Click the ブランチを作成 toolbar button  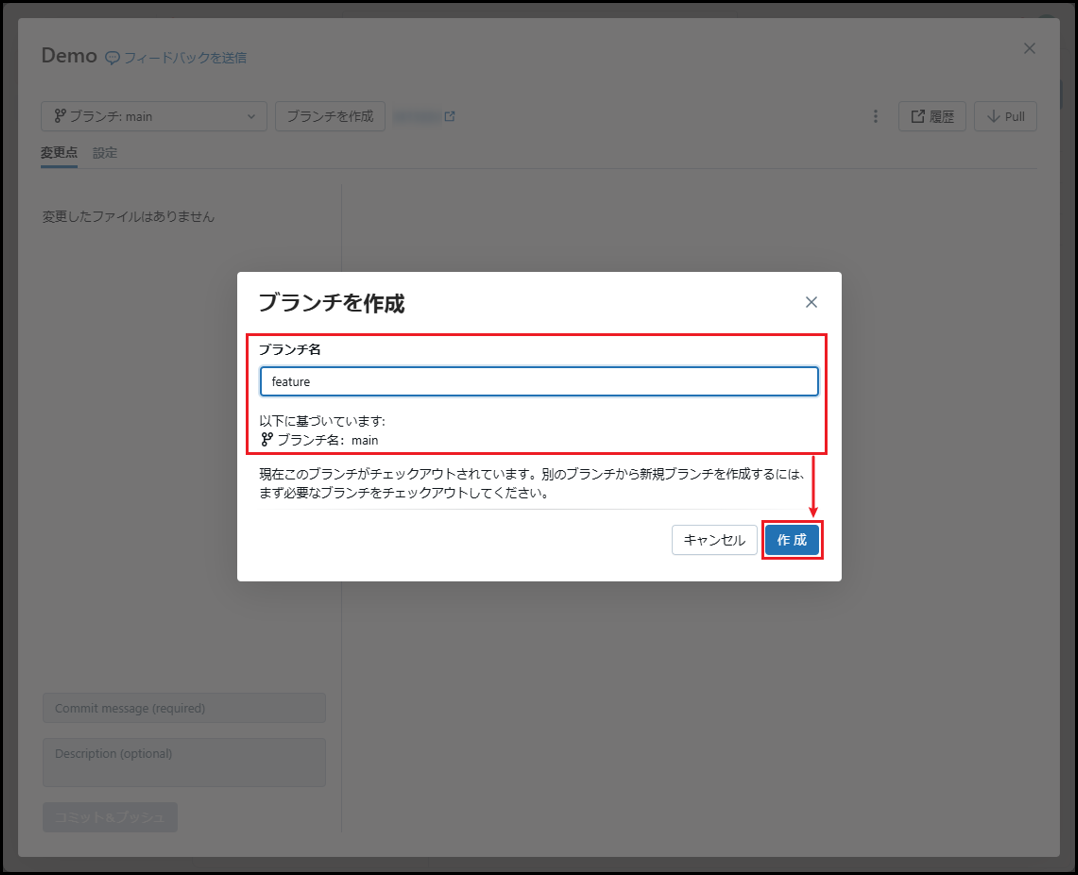[x=330, y=116]
